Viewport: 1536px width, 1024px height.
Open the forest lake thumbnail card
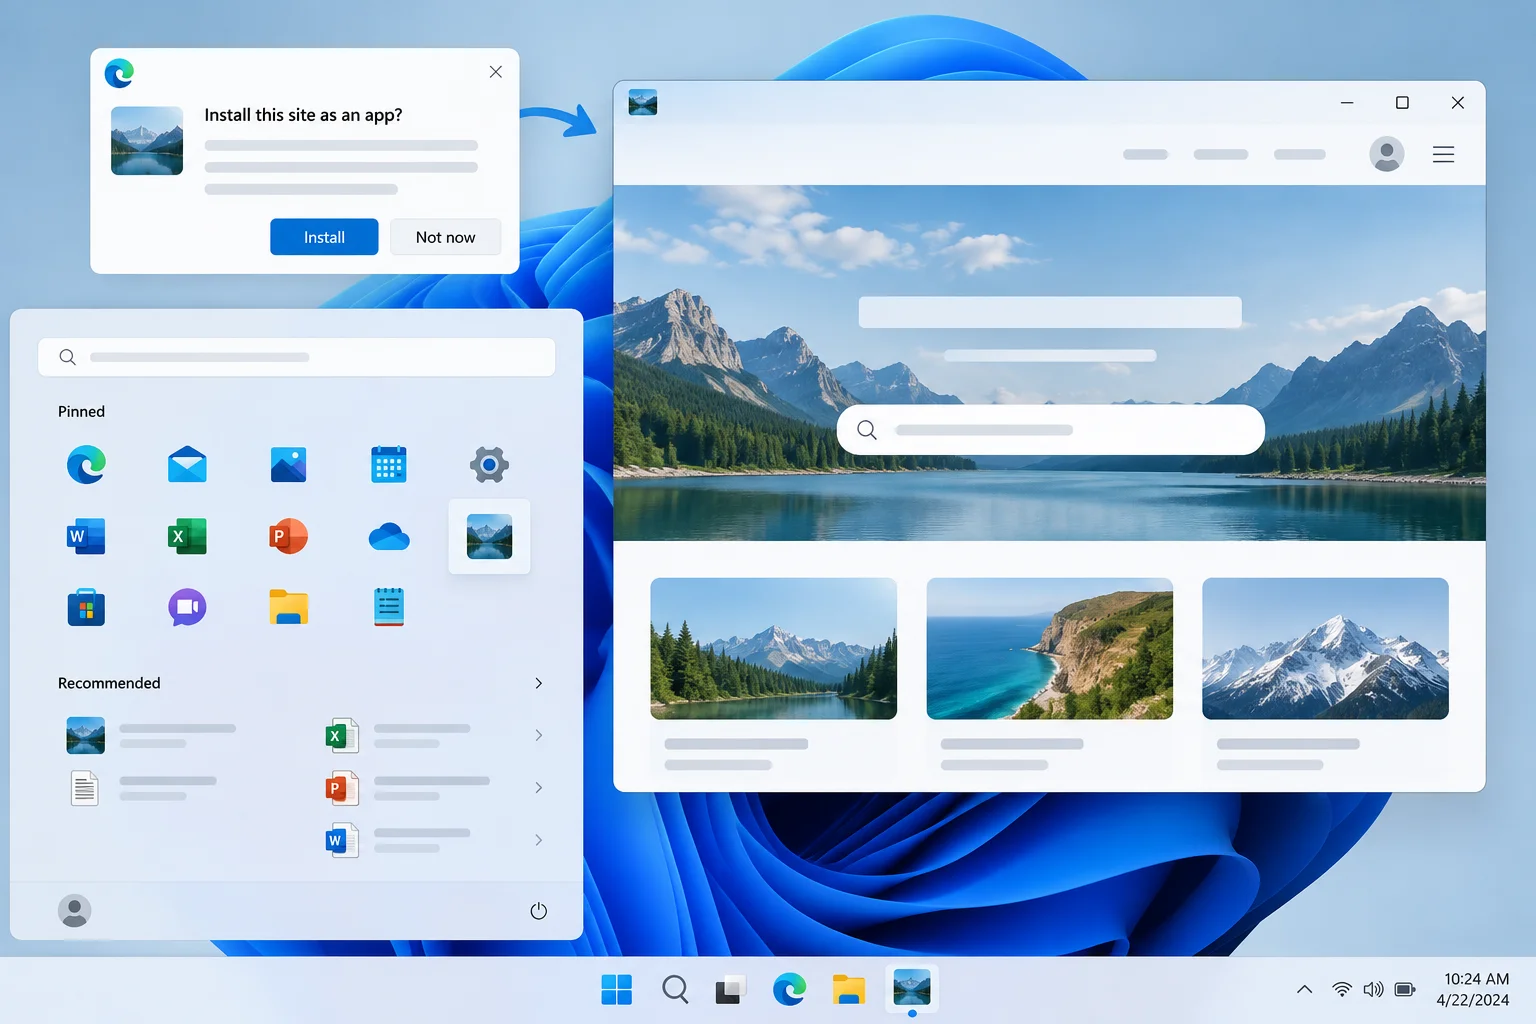click(x=773, y=648)
